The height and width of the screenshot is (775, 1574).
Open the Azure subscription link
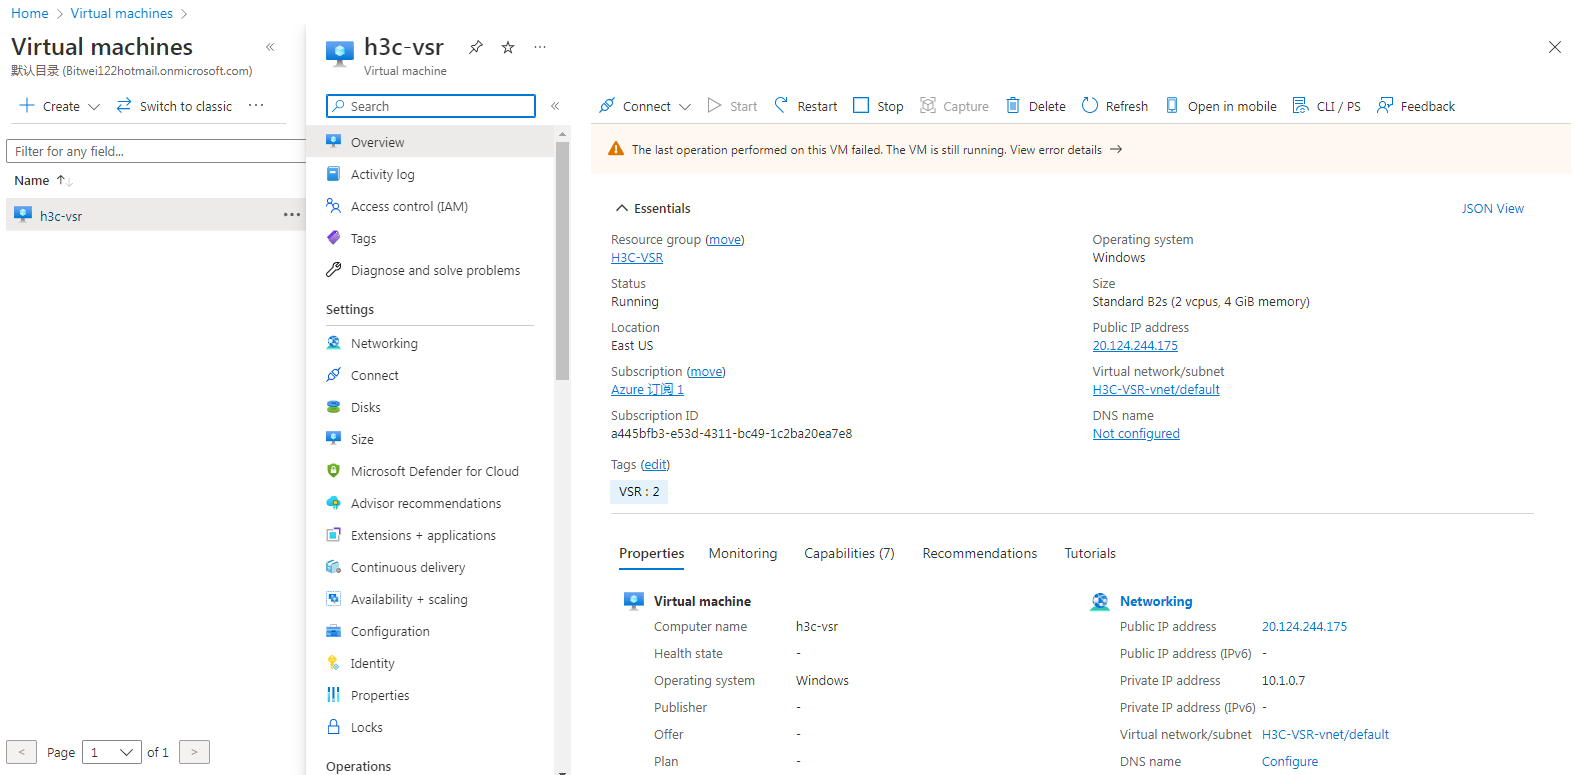pos(647,389)
